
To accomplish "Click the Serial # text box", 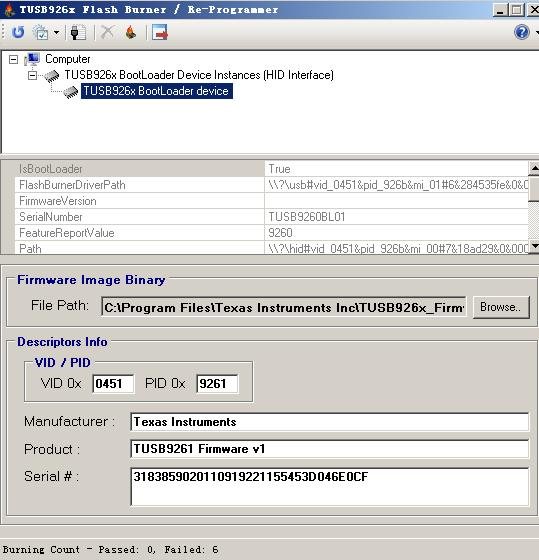I will [329, 487].
